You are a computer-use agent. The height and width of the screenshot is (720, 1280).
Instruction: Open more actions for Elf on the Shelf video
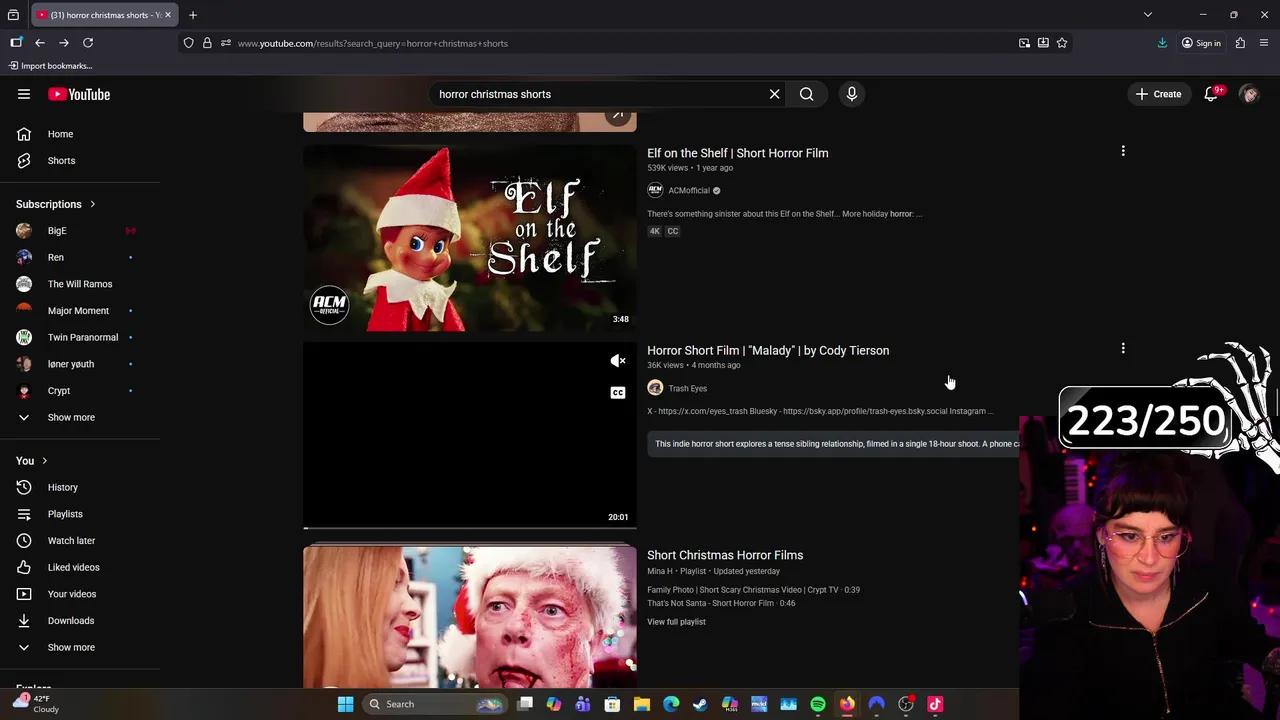(x=1123, y=151)
